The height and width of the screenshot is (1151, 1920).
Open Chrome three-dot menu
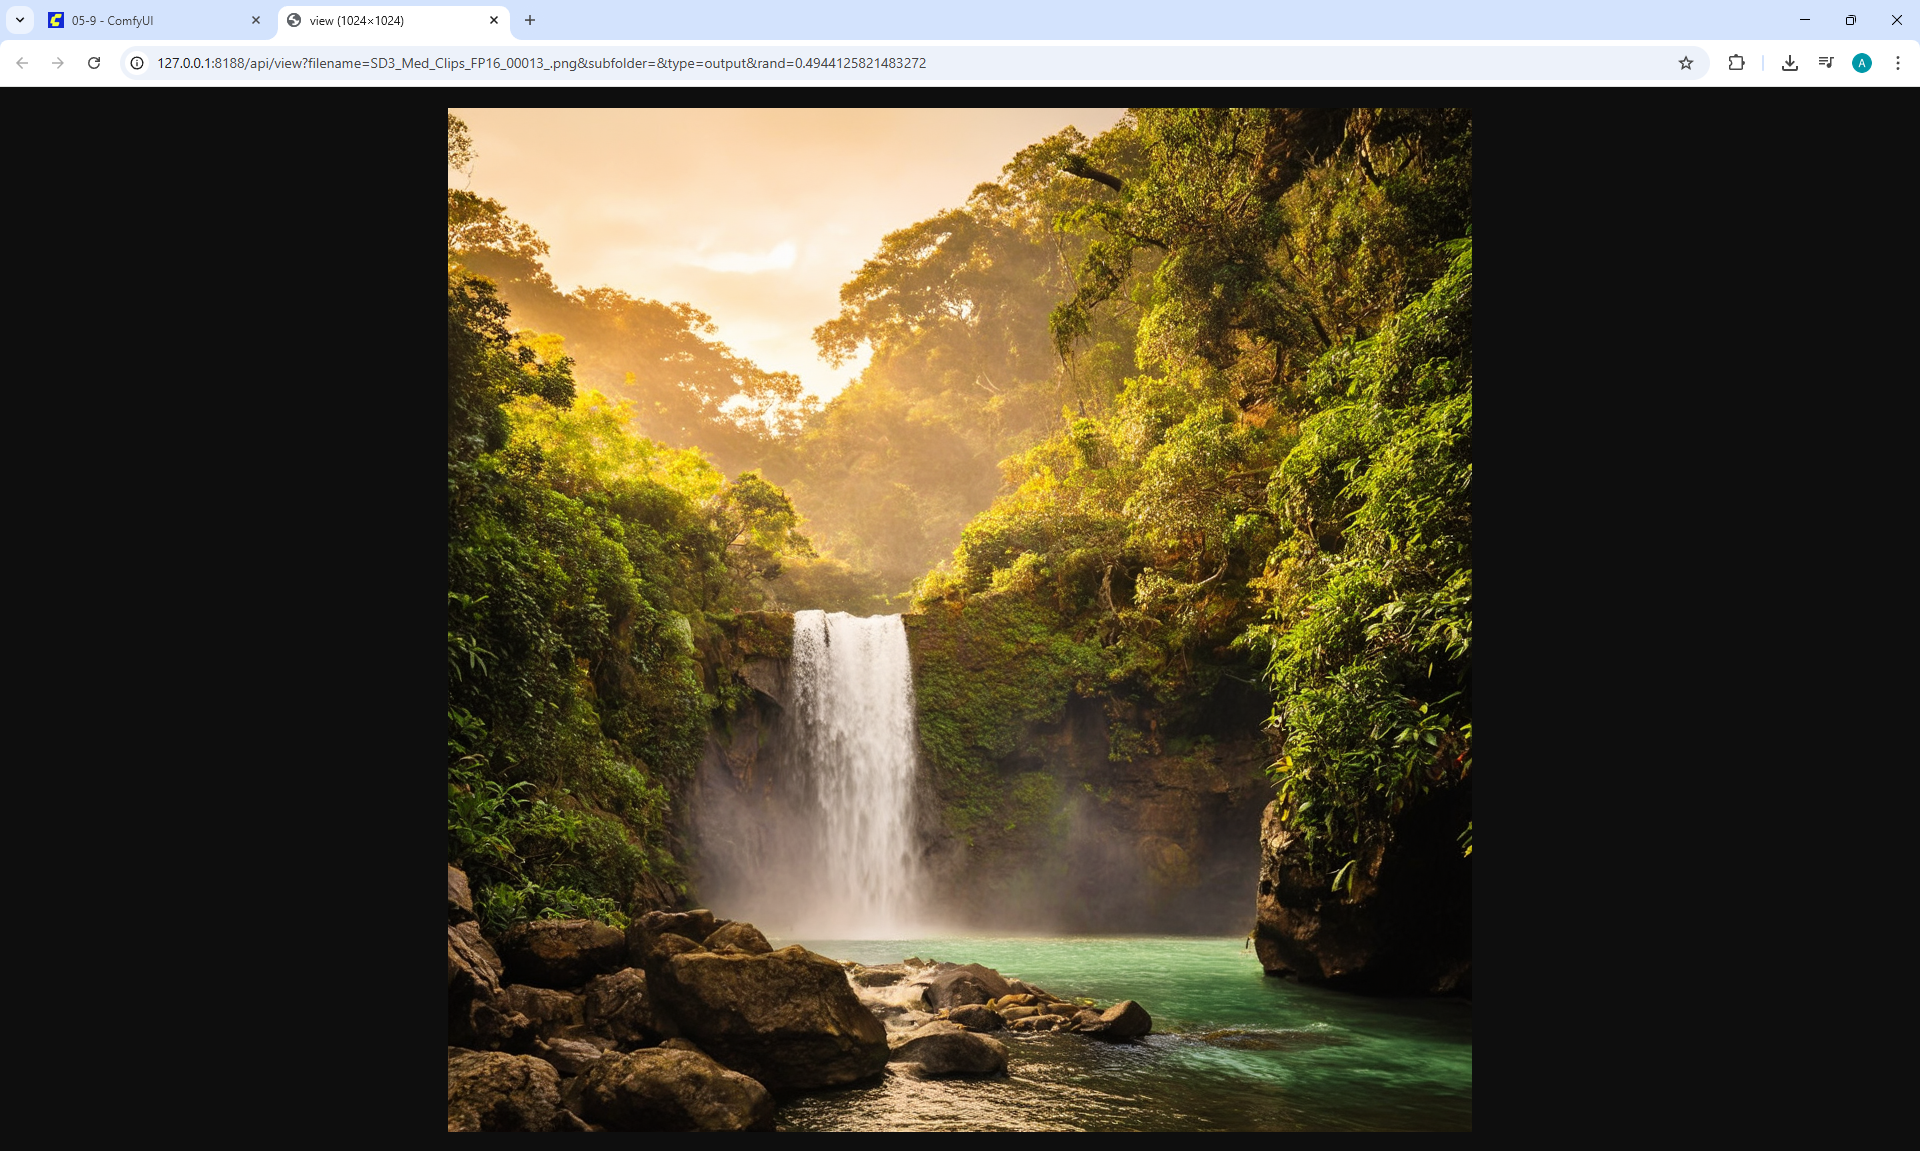click(x=1898, y=63)
